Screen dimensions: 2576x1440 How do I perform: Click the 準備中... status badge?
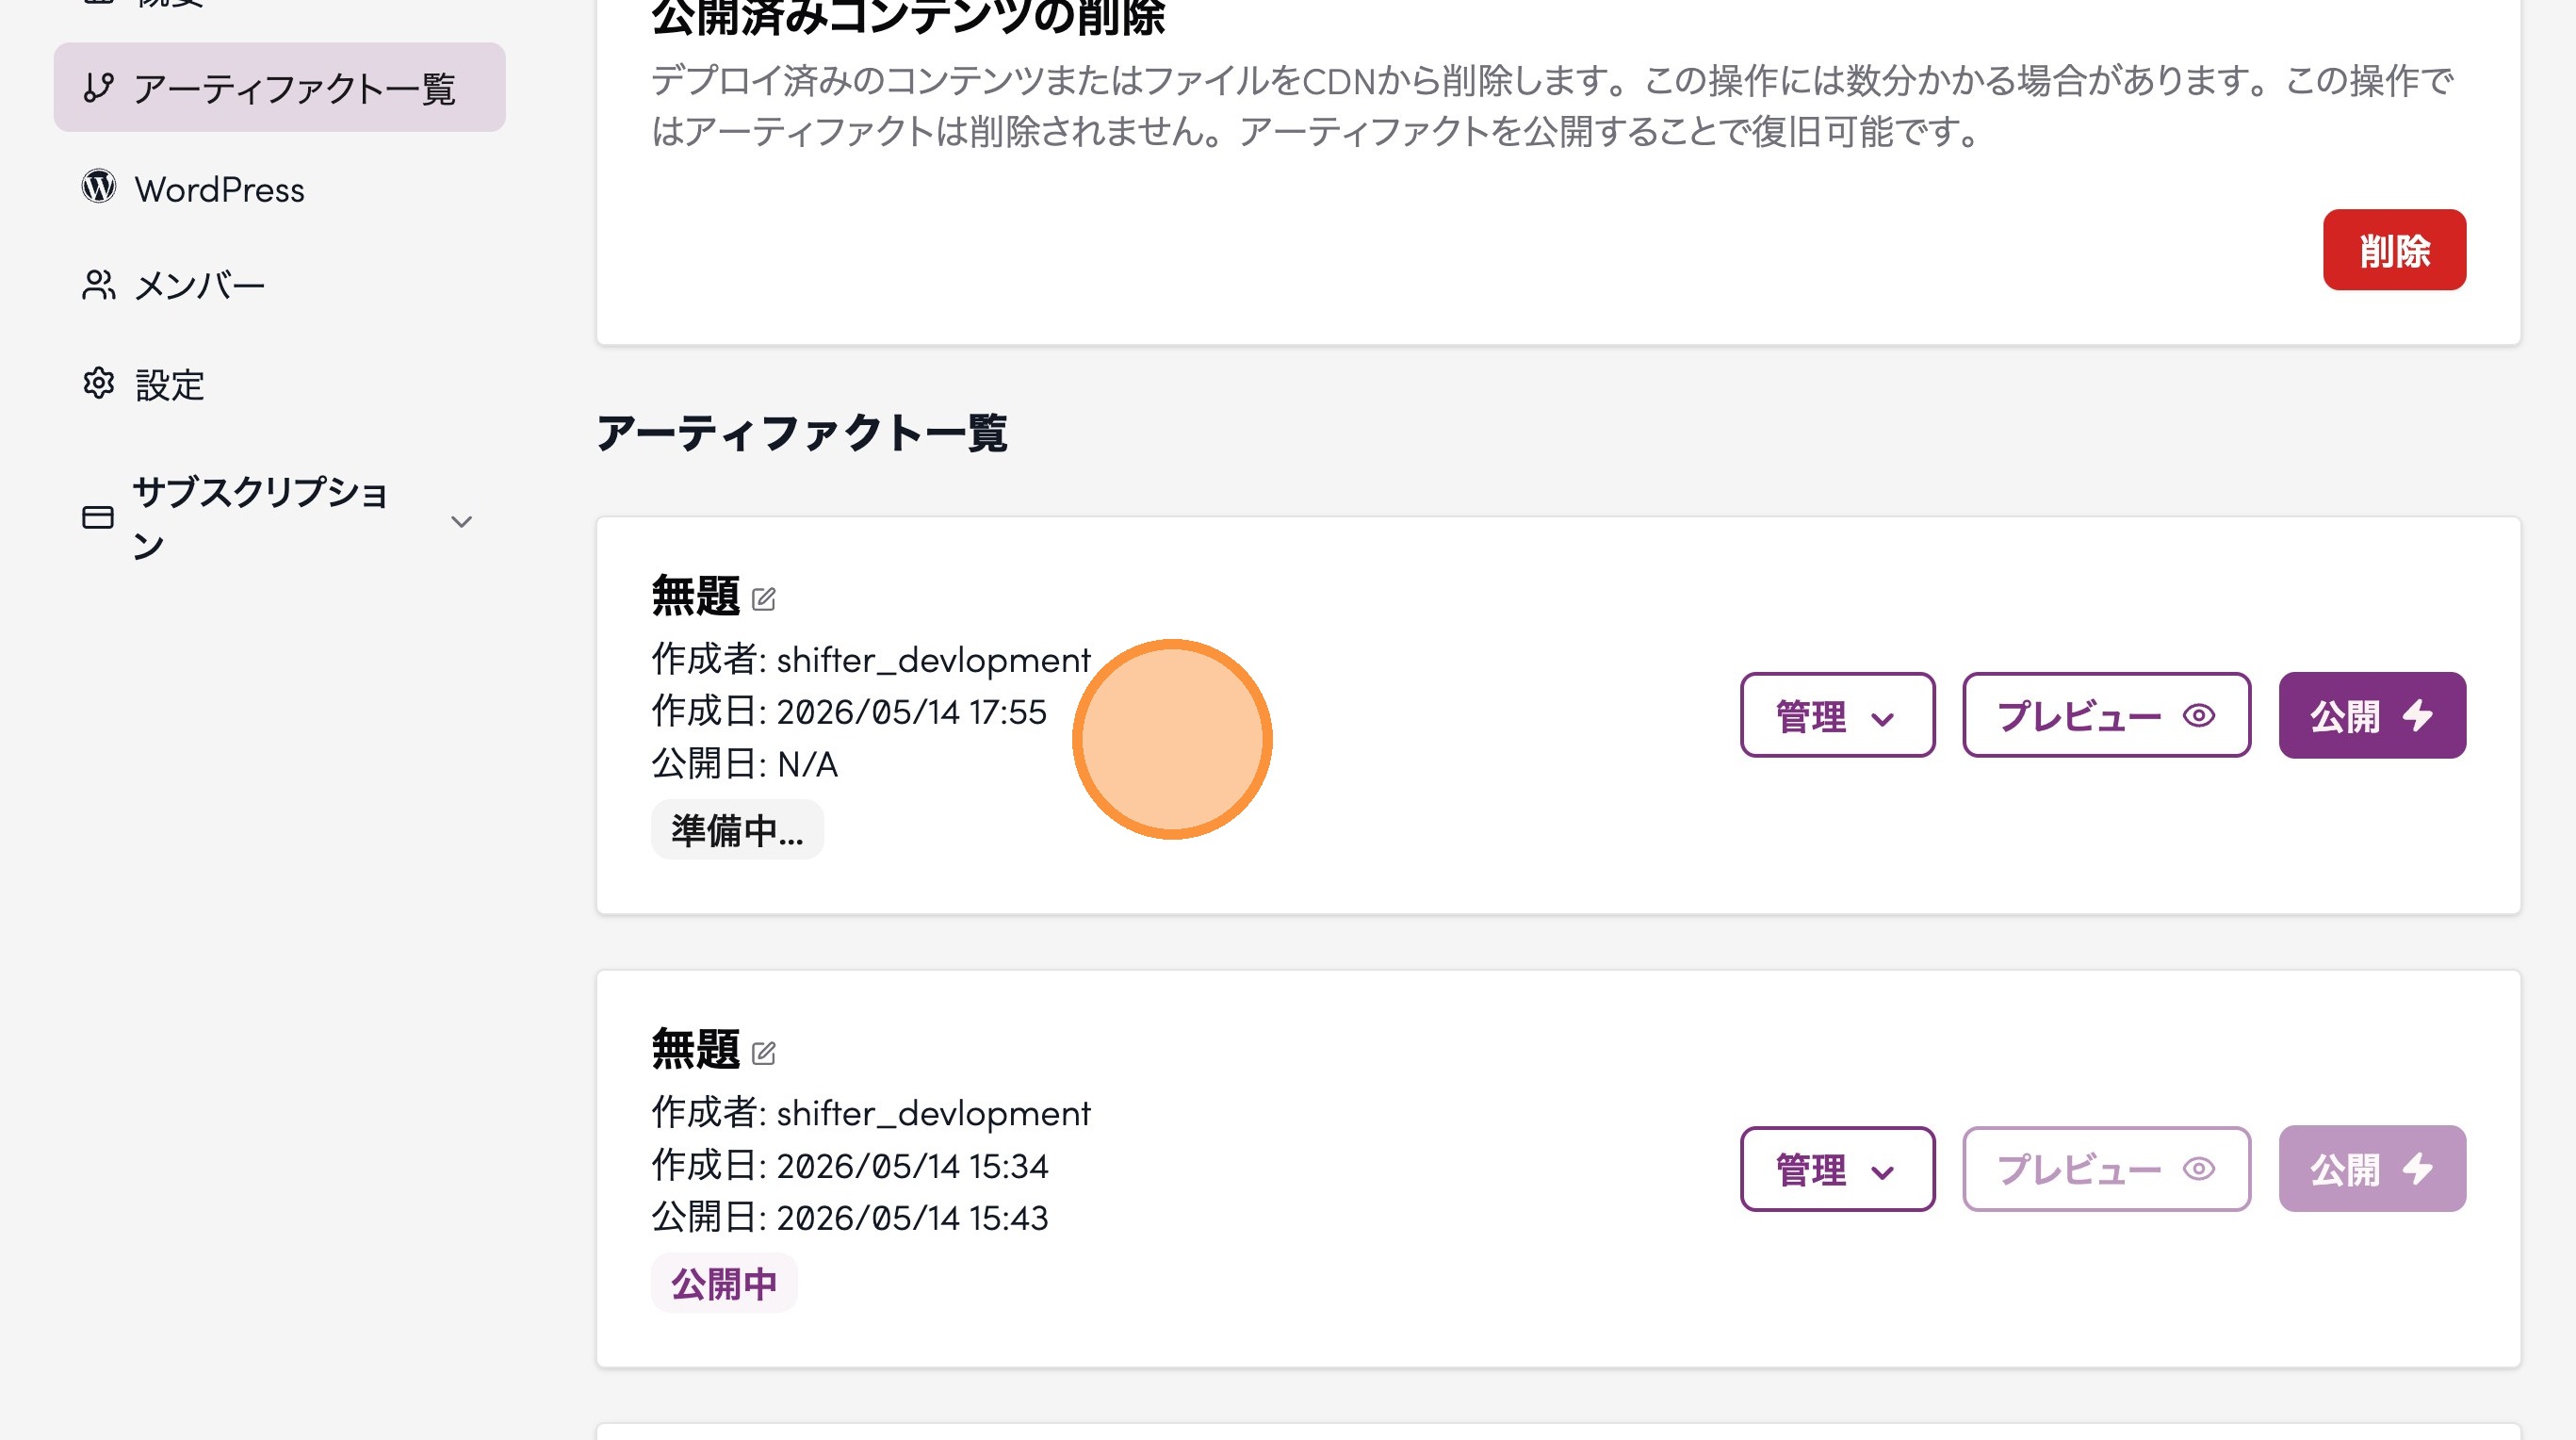(x=737, y=830)
